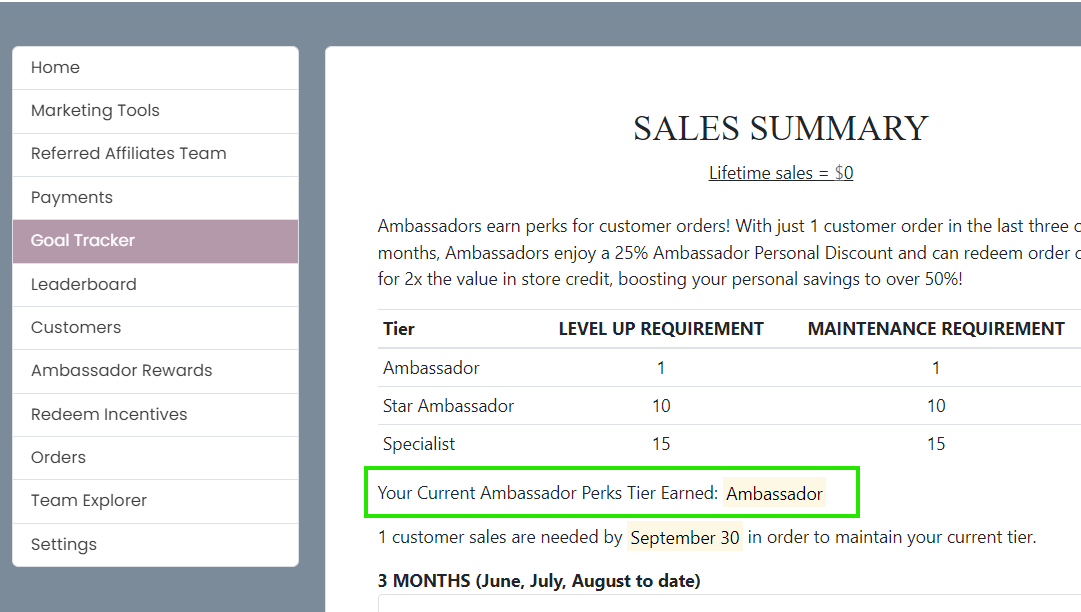This screenshot has height=612, width=1081.
Task: Click the Lifetime sales link
Action: click(x=781, y=173)
